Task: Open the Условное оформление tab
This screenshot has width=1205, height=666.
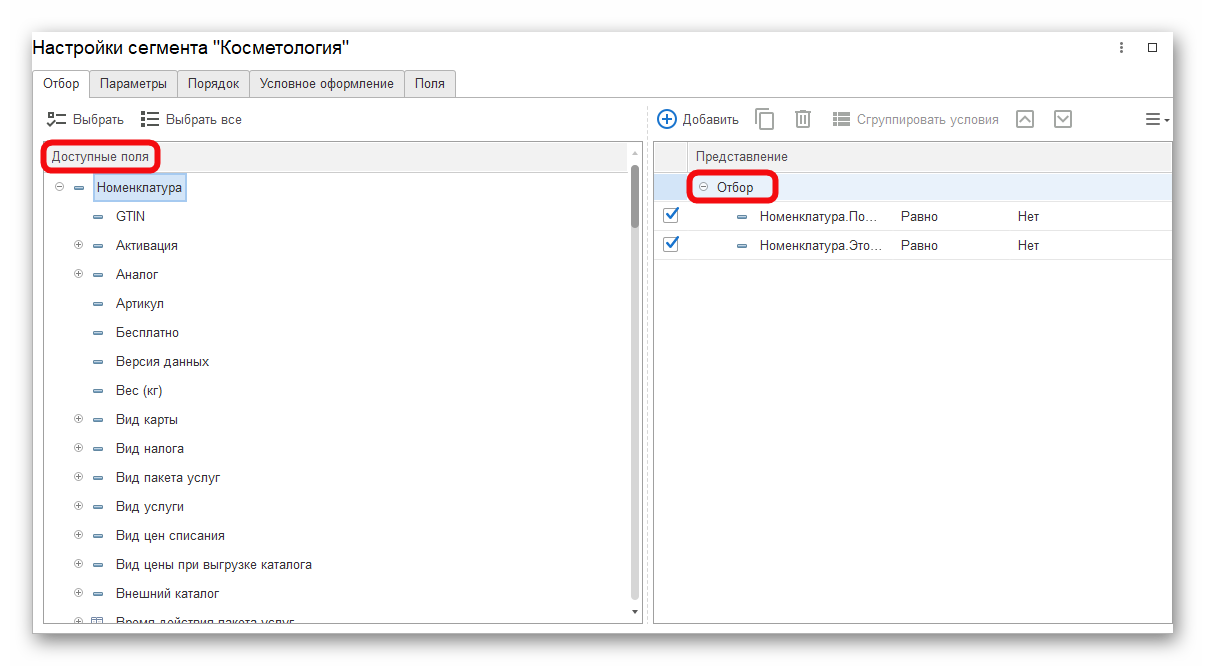Action: click(326, 84)
